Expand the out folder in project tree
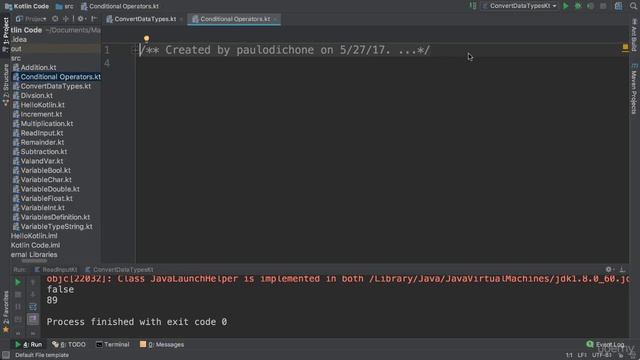The width and height of the screenshot is (640, 360). tap(16, 49)
